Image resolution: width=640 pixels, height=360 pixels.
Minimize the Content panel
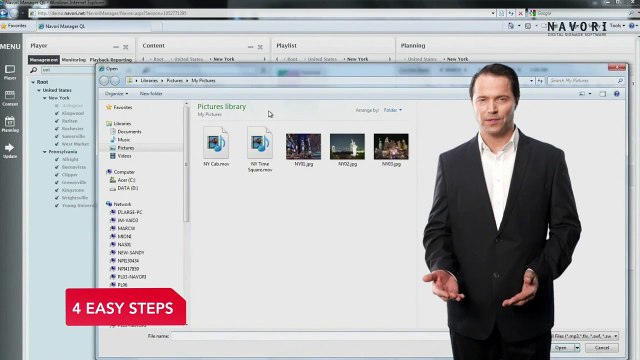pyautogui.click(x=250, y=47)
